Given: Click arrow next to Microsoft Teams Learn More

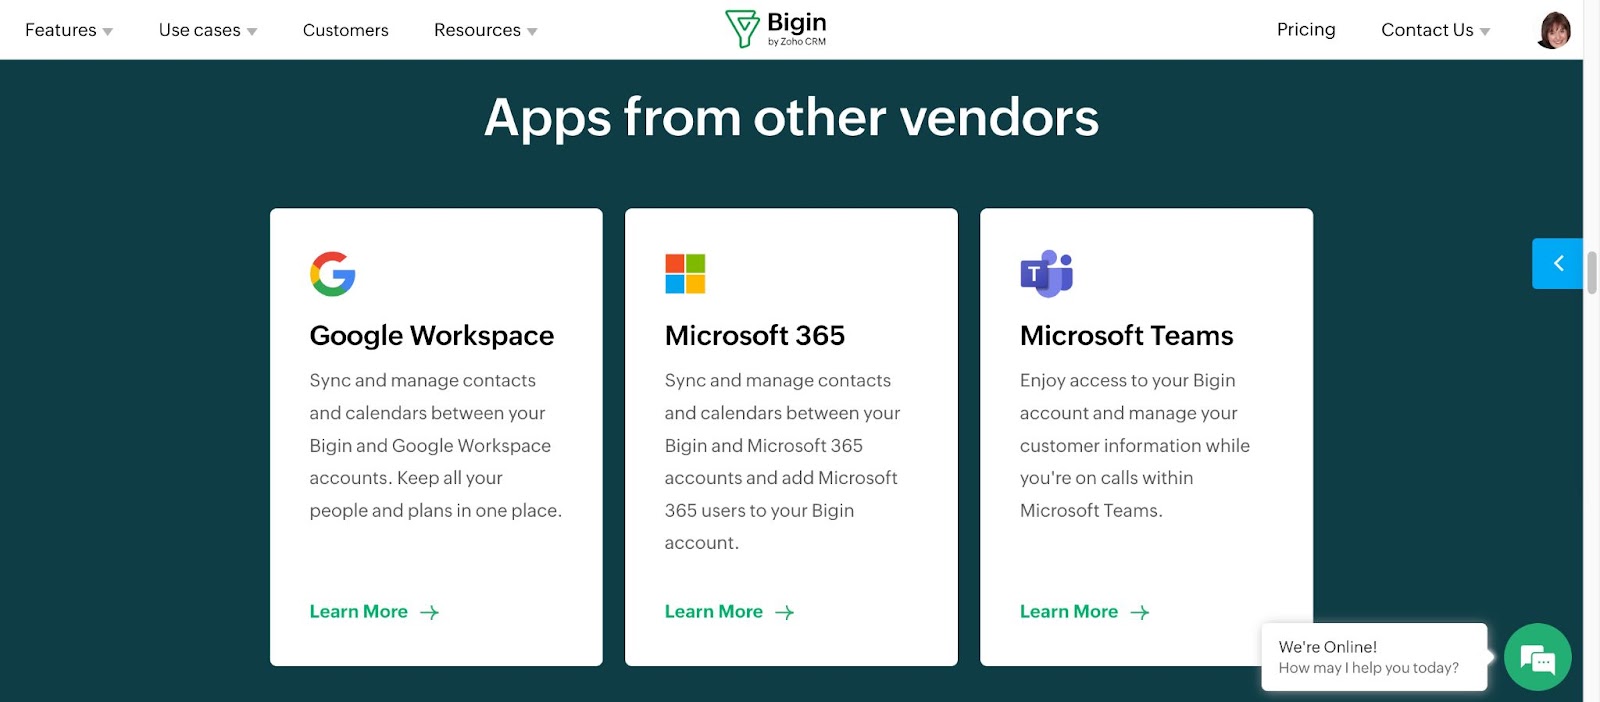Looking at the screenshot, I should coord(1140,612).
